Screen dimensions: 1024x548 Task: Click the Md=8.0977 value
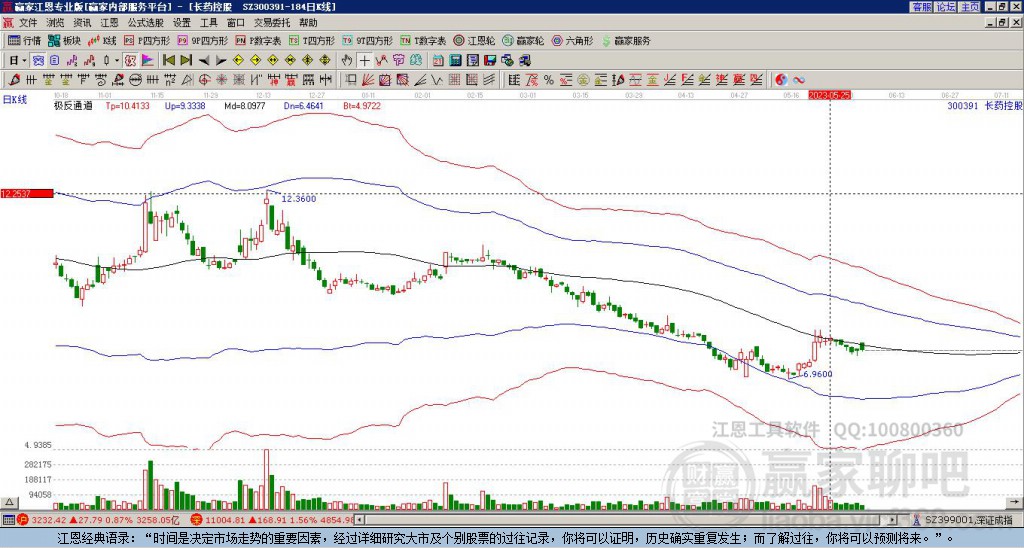pyautogui.click(x=245, y=105)
